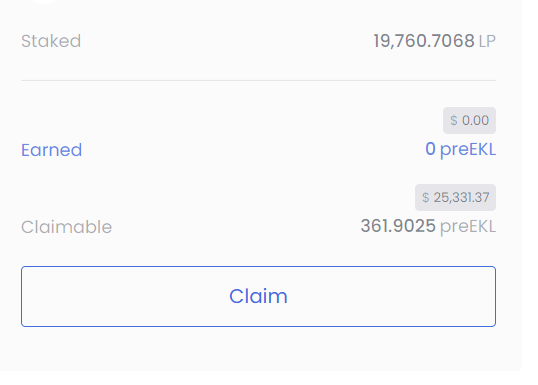Click the dollar sign in the 0.00 badge

(x=454, y=120)
